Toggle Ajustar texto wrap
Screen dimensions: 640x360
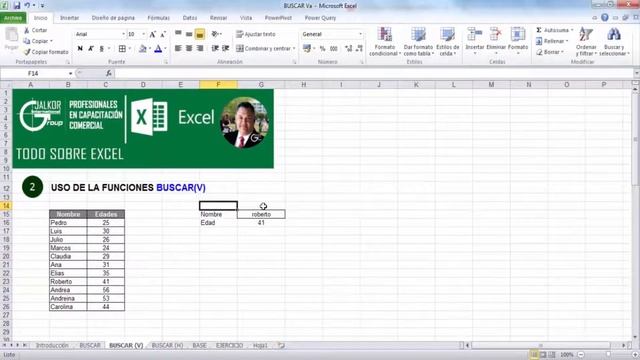point(256,34)
